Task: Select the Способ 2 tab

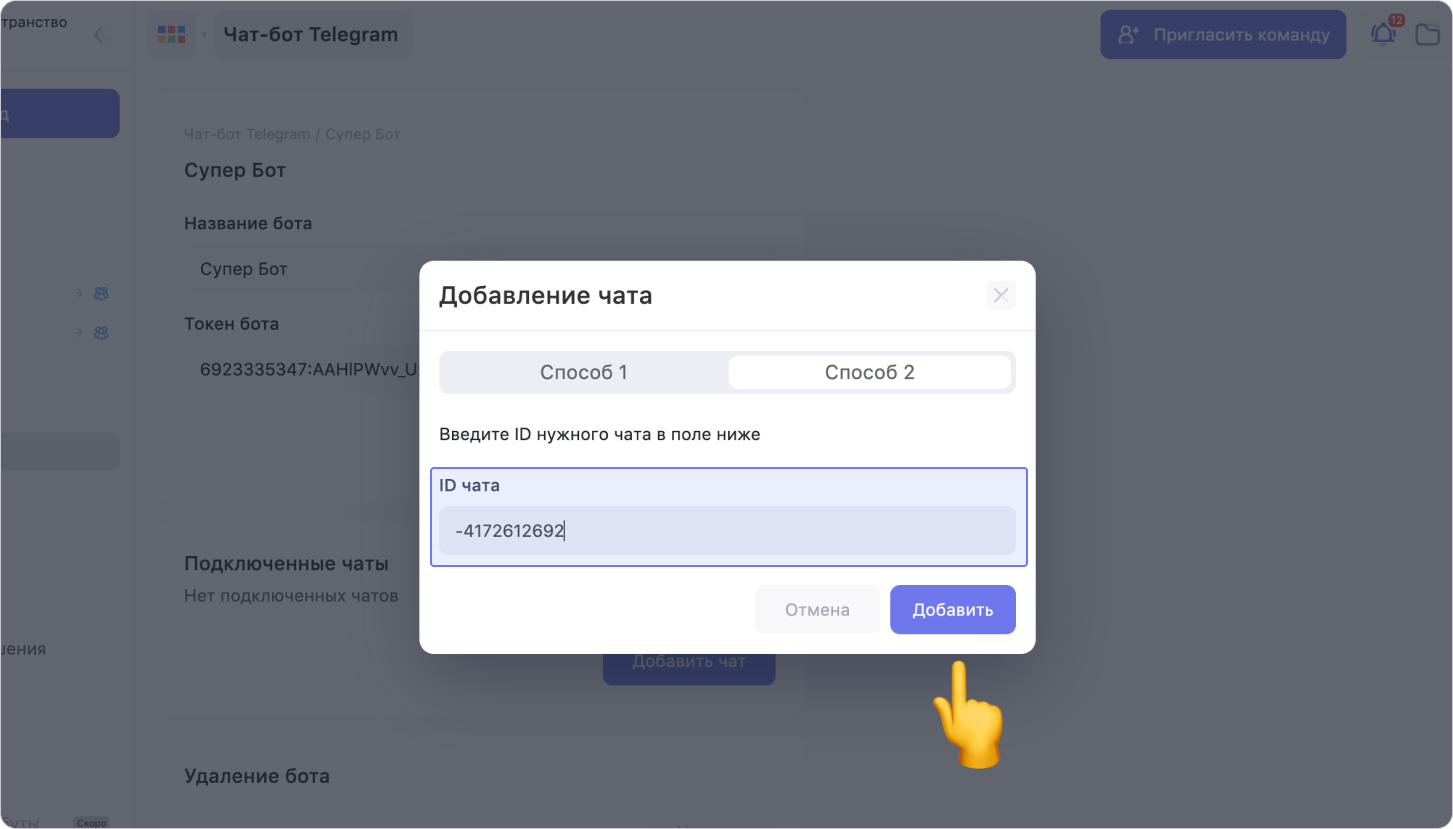Action: pos(869,372)
